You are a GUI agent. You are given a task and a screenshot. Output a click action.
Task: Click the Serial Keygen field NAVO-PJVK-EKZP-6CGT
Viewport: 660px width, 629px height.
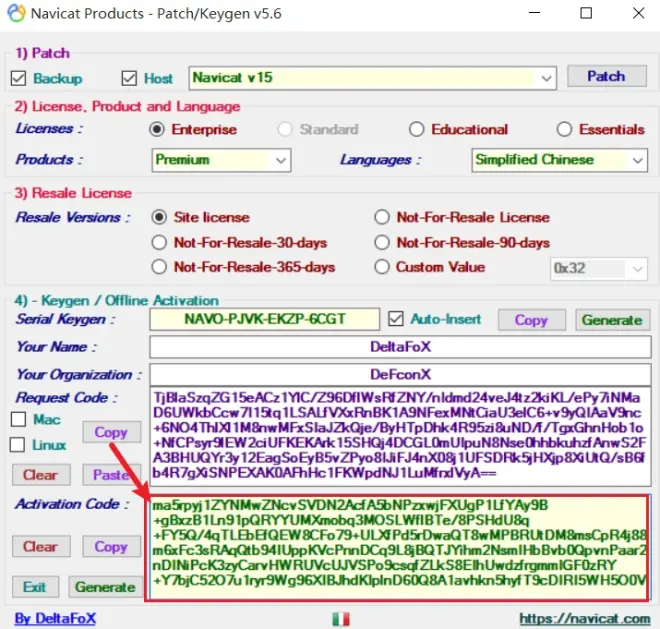(x=264, y=319)
